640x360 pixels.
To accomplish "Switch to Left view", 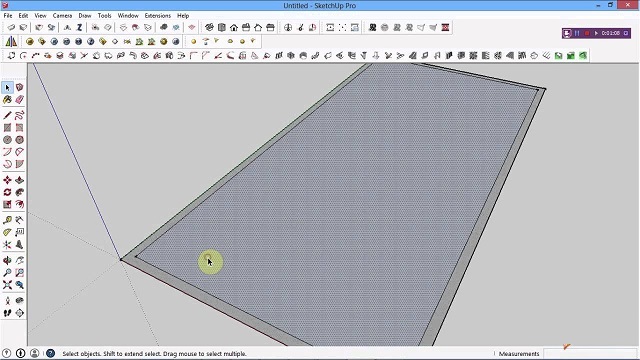I will [x=270, y=27].
